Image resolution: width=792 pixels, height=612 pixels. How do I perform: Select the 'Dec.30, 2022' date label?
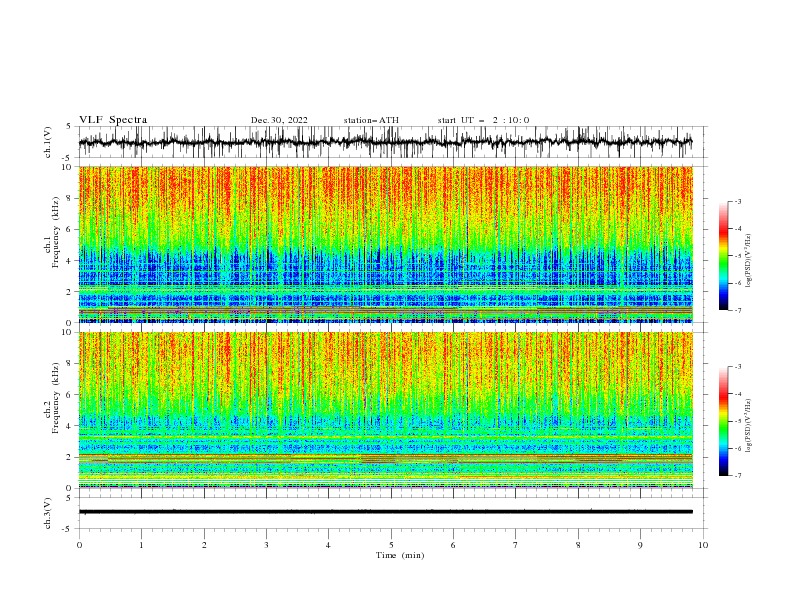pos(279,120)
